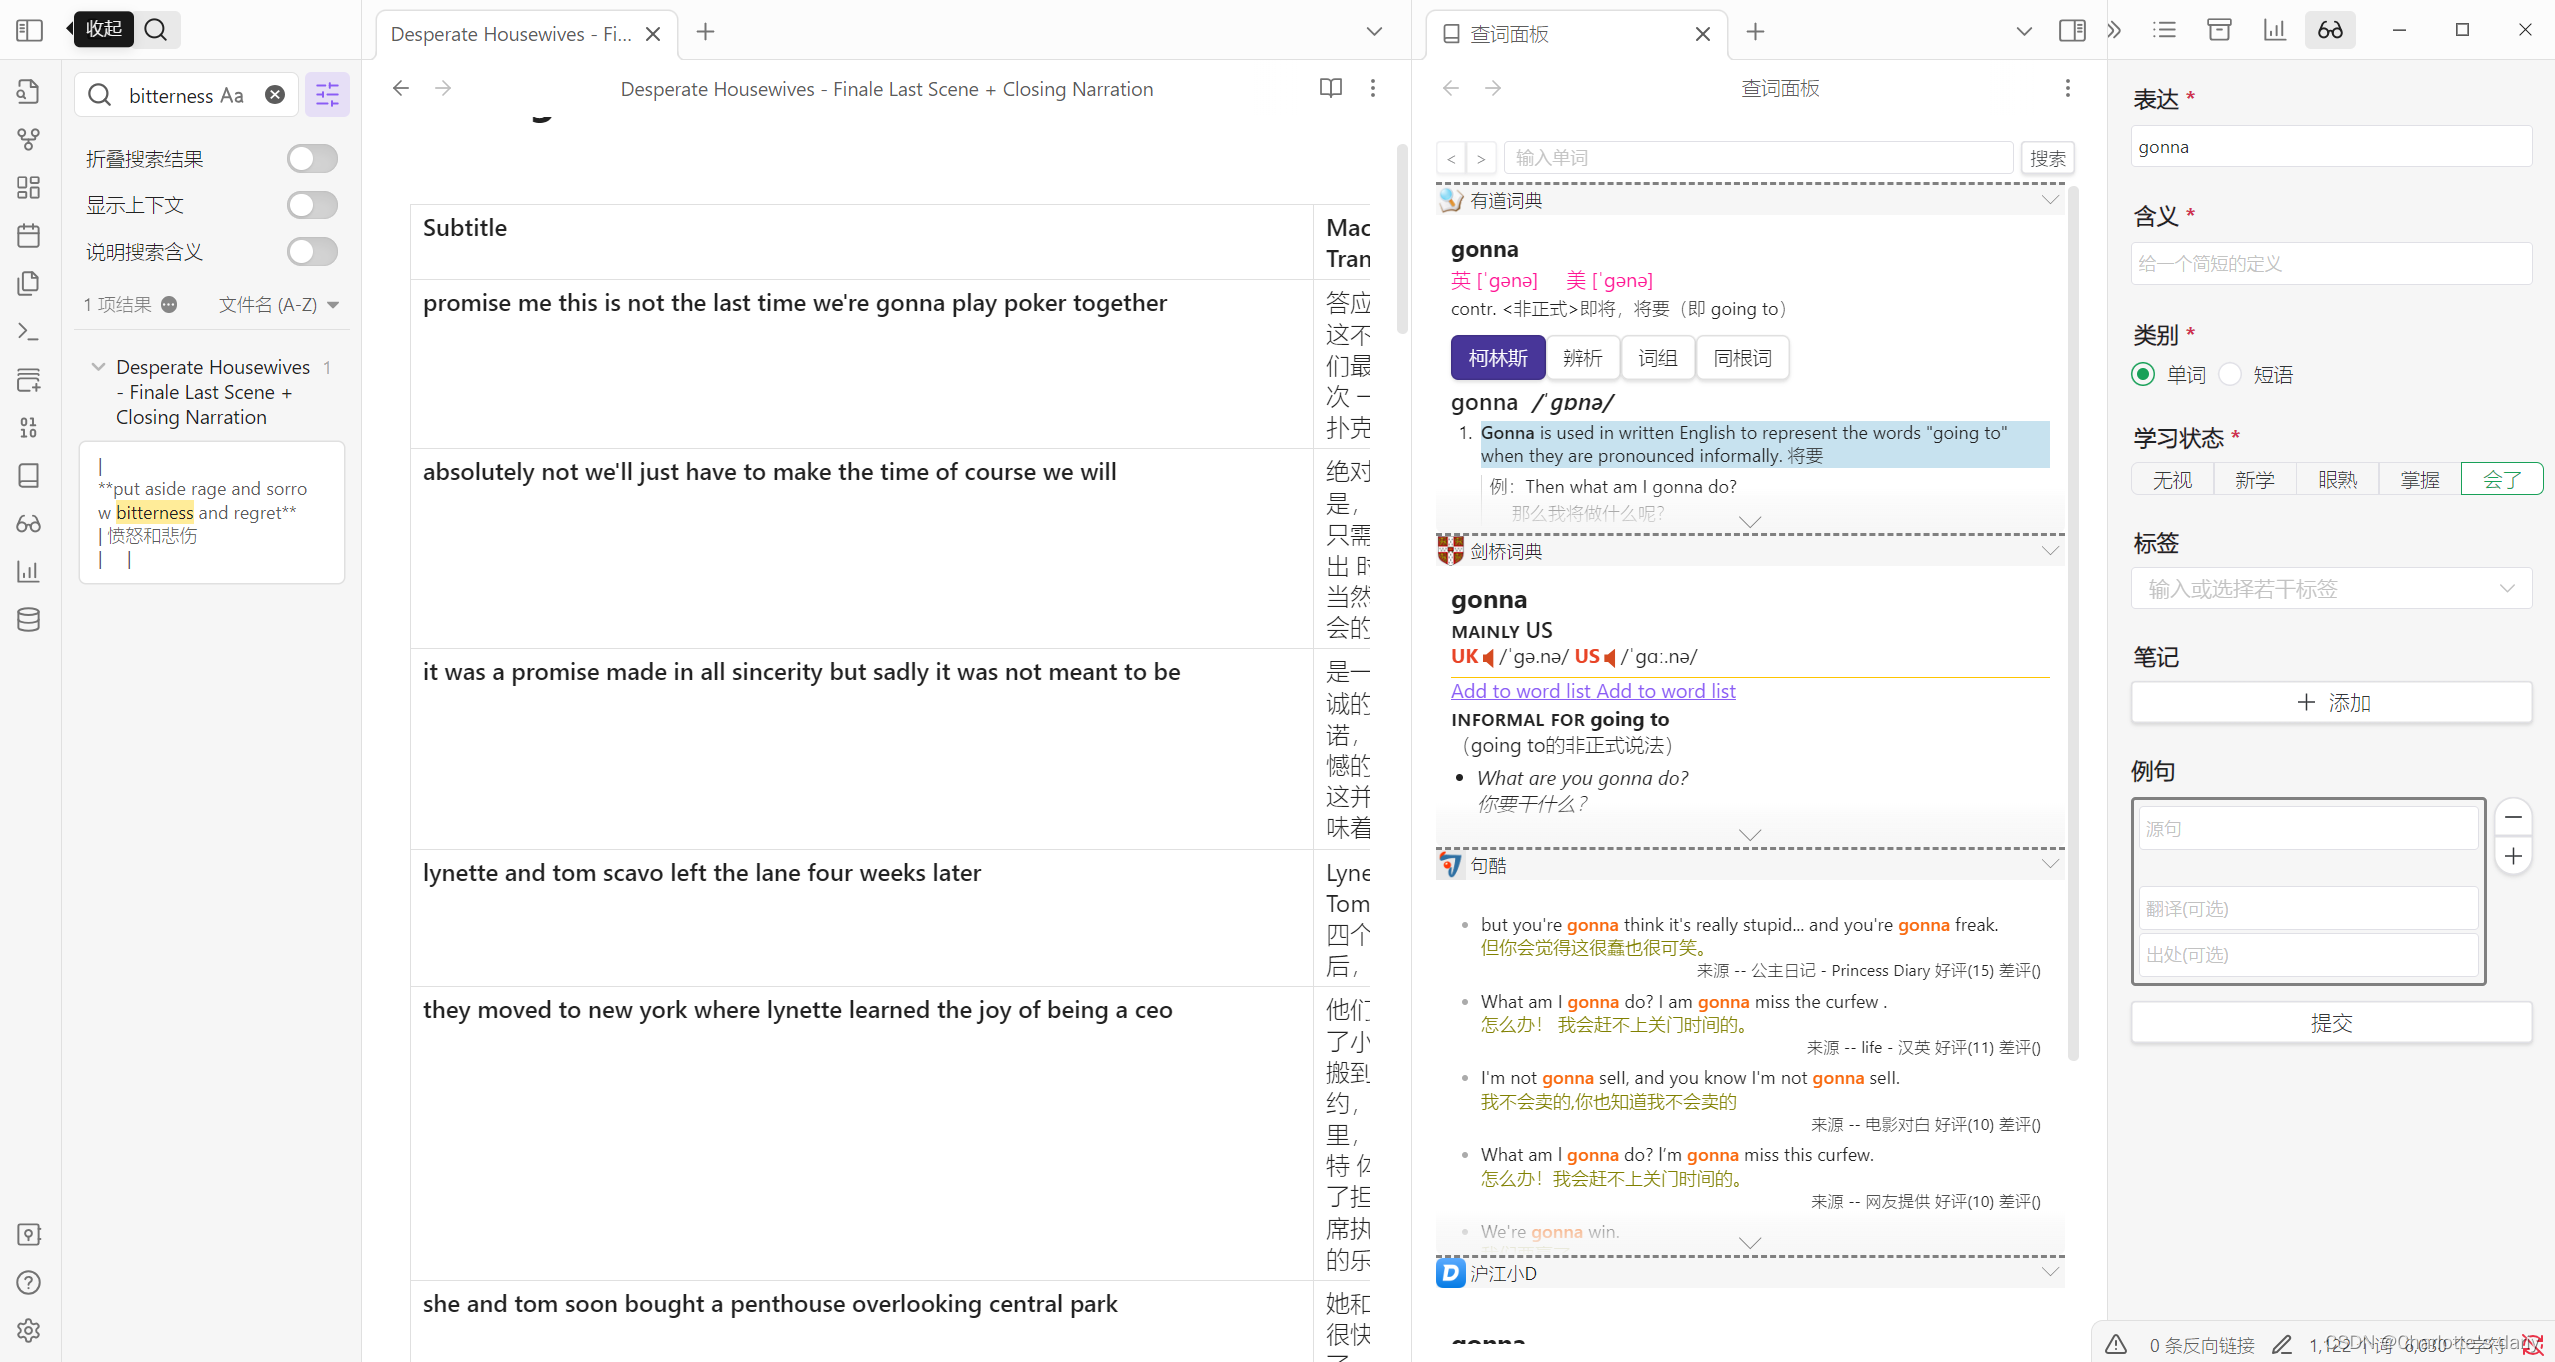Play the UK pronunciation speaker icon

click(x=1488, y=657)
